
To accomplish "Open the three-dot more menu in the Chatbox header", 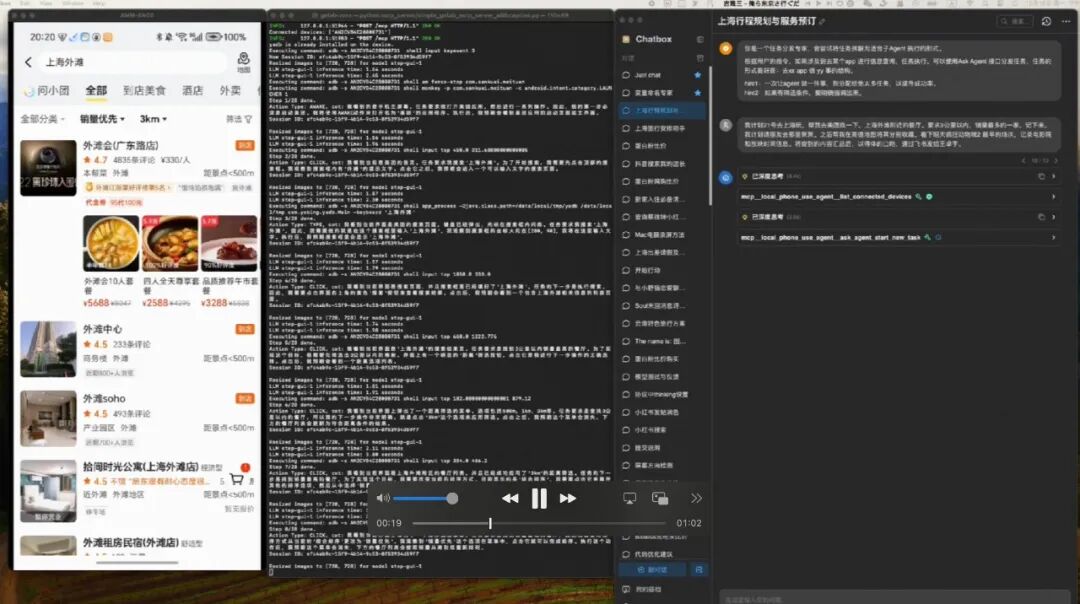I will (x=1066, y=21).
